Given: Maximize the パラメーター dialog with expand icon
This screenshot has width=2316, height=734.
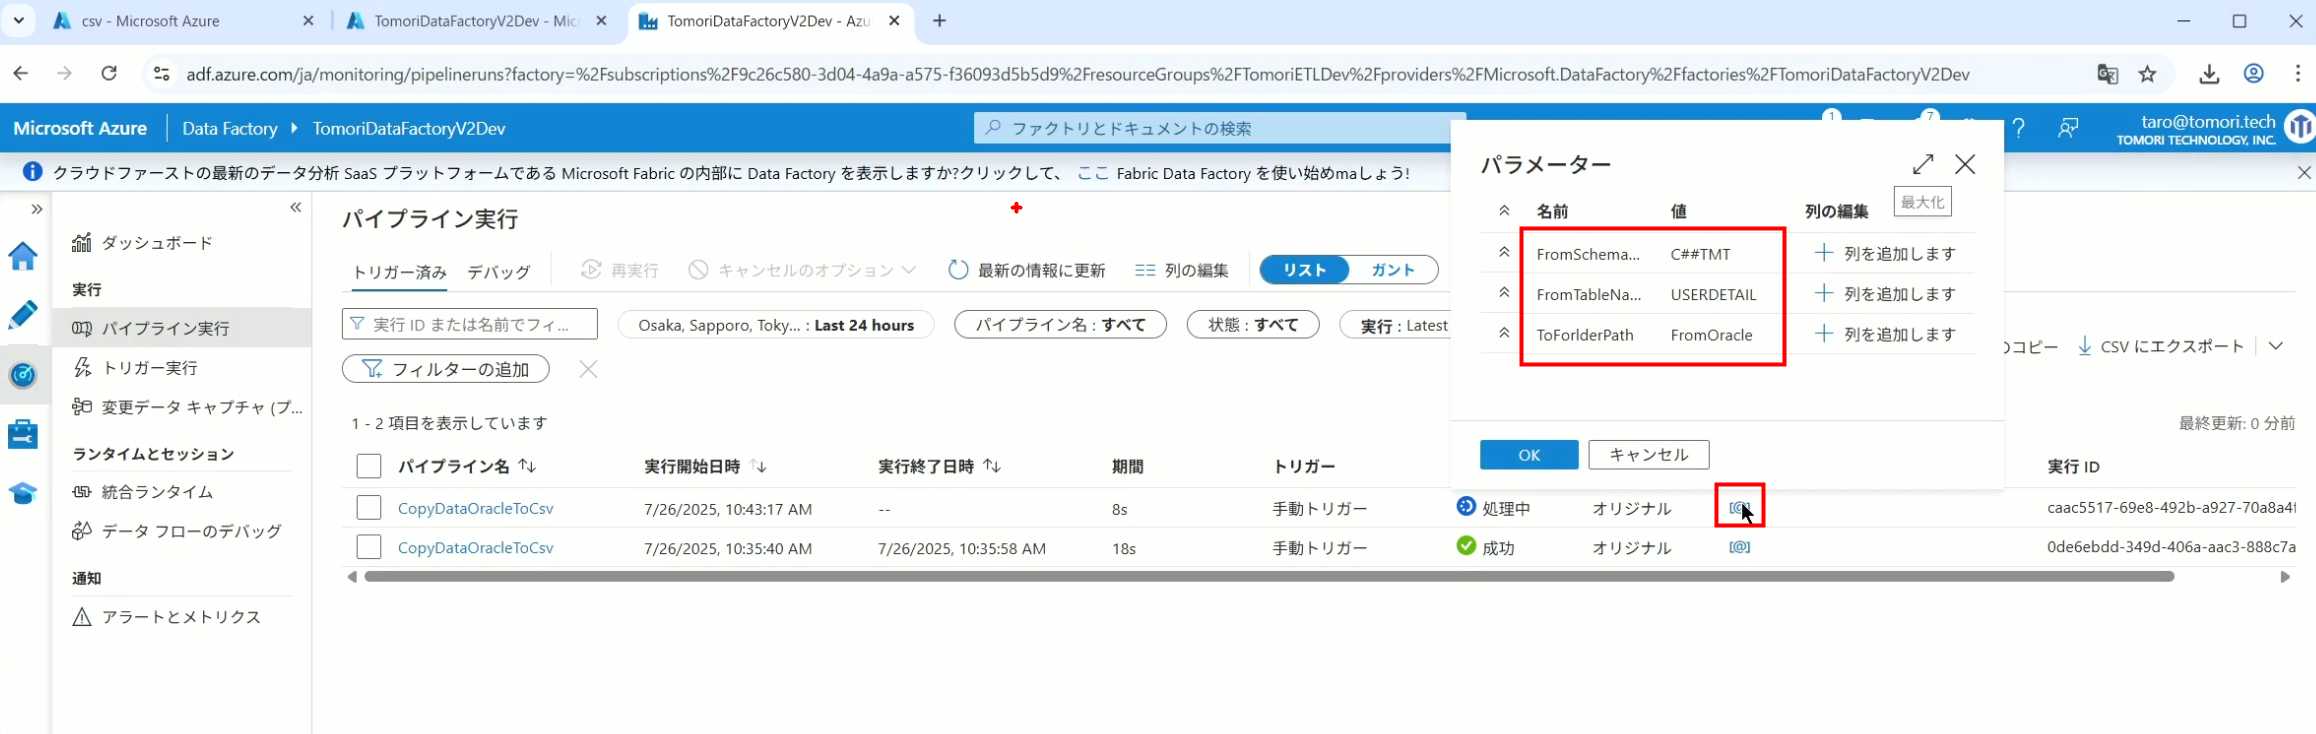Looking at the screenshot, I should (1922, 164).
